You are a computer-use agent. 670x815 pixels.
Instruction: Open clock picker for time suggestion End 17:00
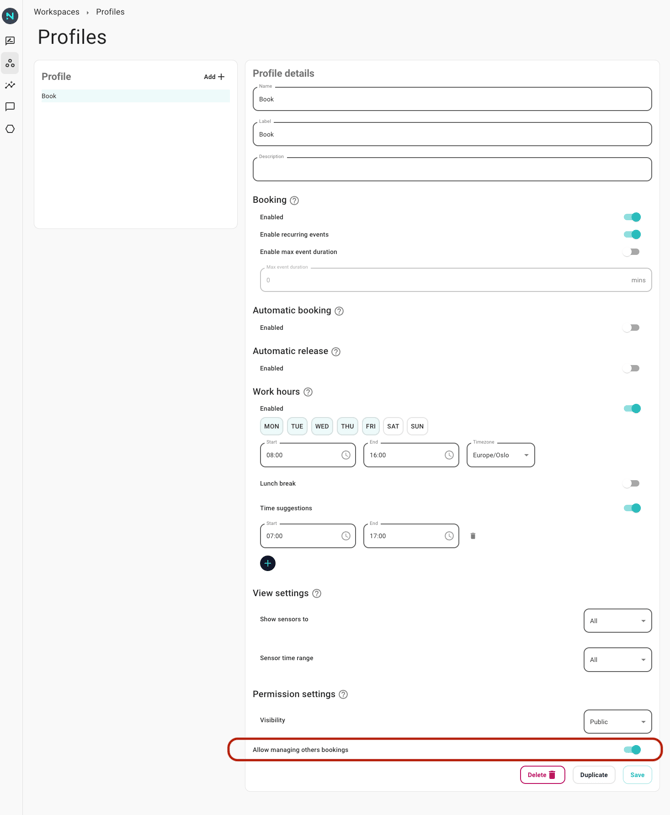pos(449,536)
